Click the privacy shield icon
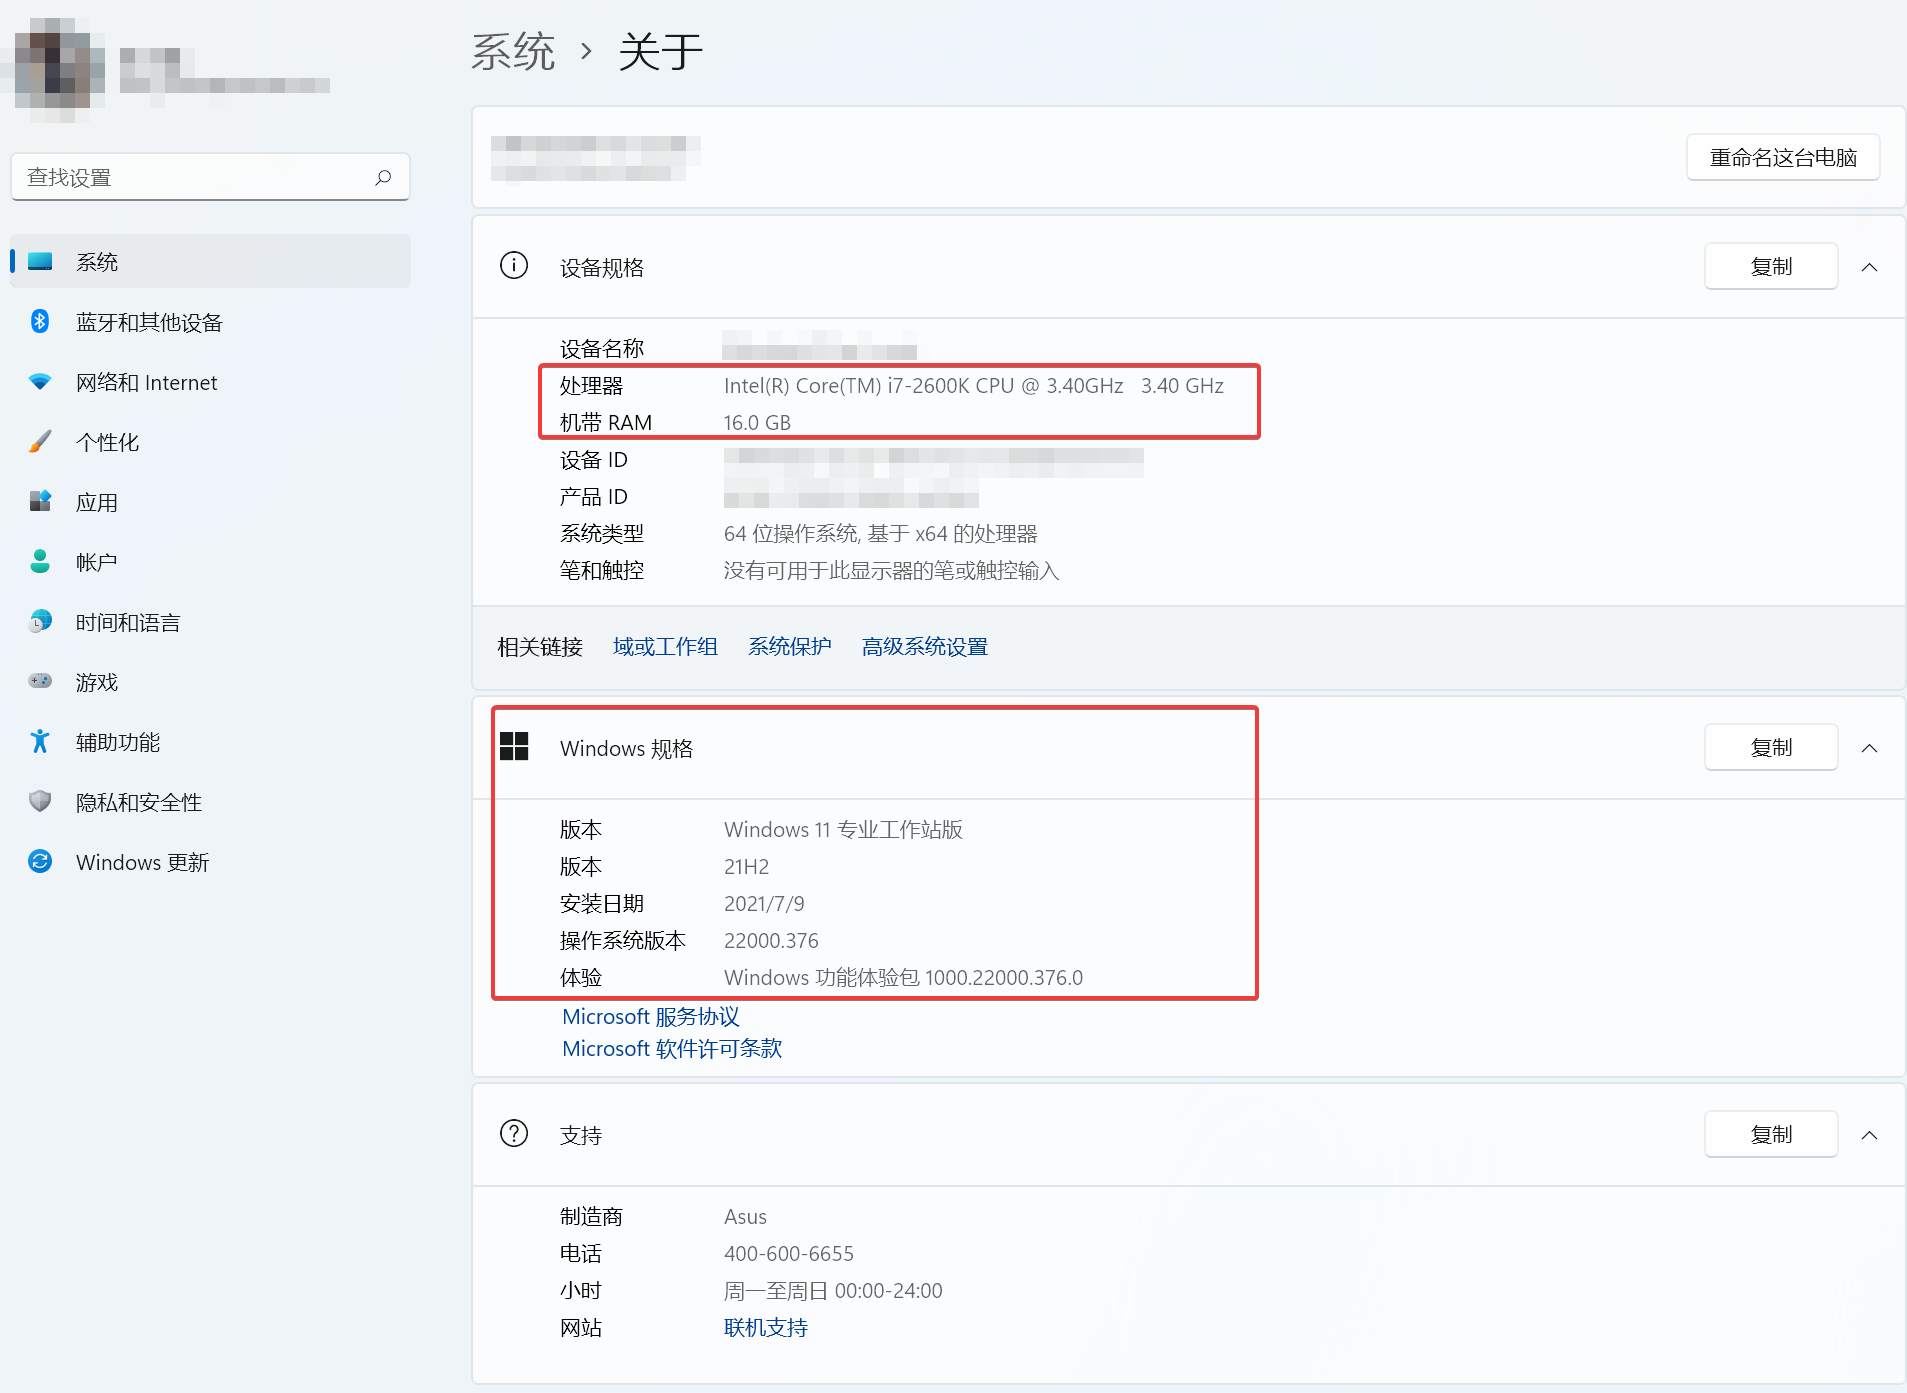Viewport: 1907px width, 1393px height. click(40, 801)
